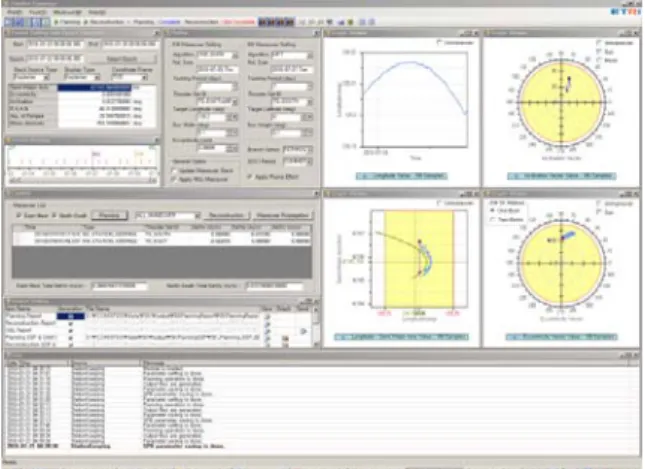Image resolution: width=645 pixels, height=469 pixels.
Task: Open the dropdown beside the Planning button
Action: pyautogui.click(x=167, y=215)
